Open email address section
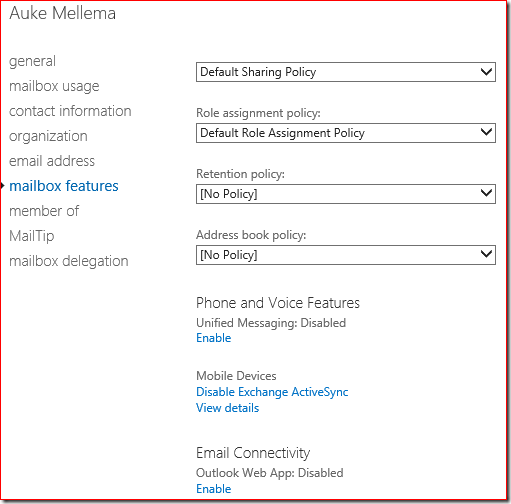The image size is (511, 504). [x=52, y=161]
